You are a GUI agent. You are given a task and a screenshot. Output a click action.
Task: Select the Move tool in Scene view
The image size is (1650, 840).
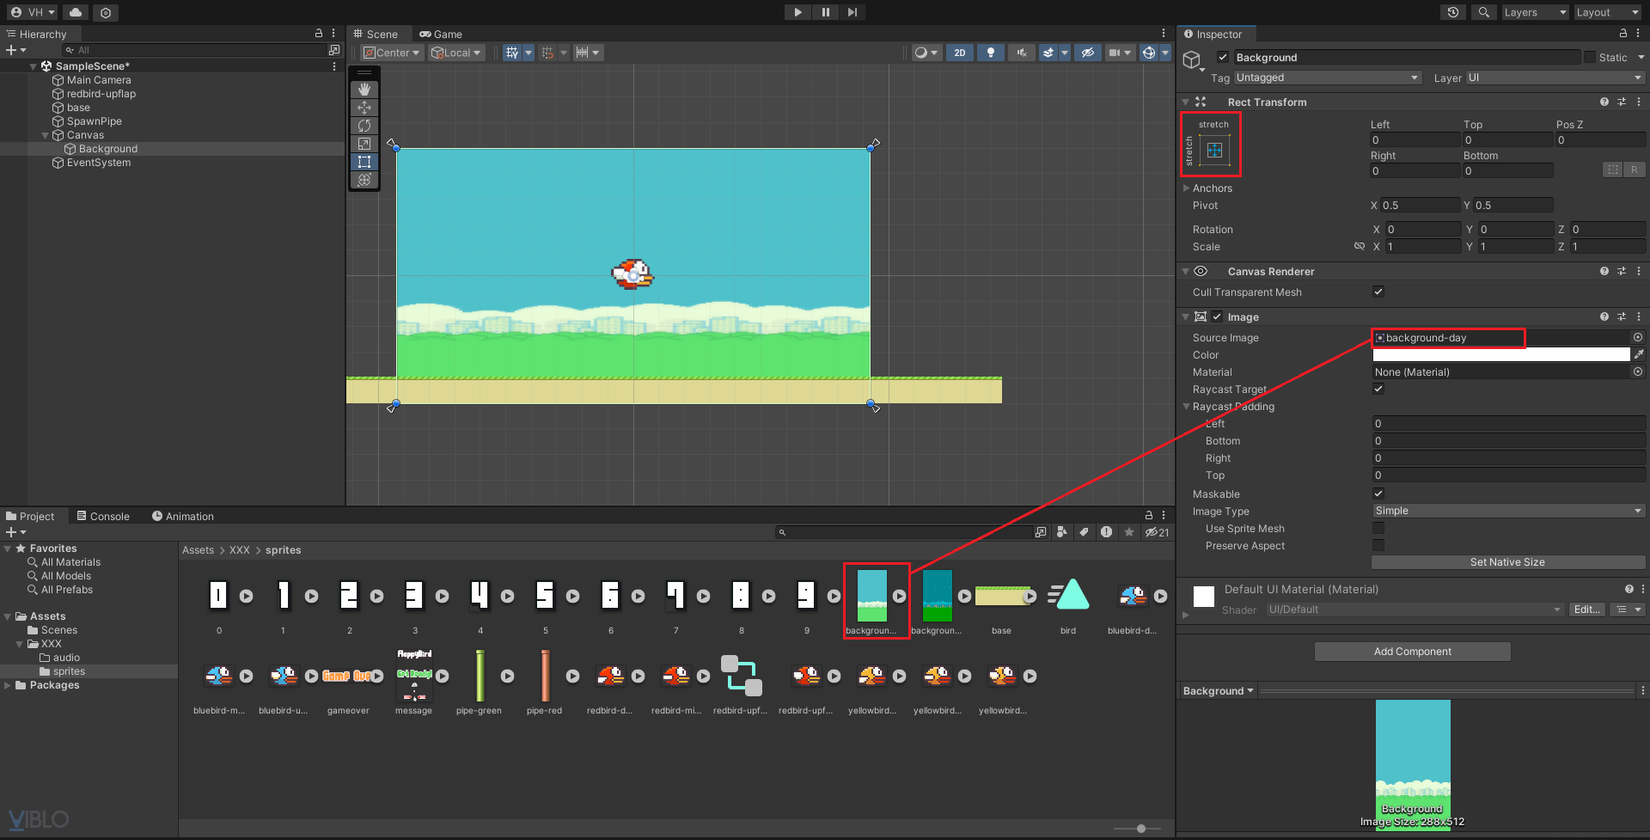tap(364, 107)
